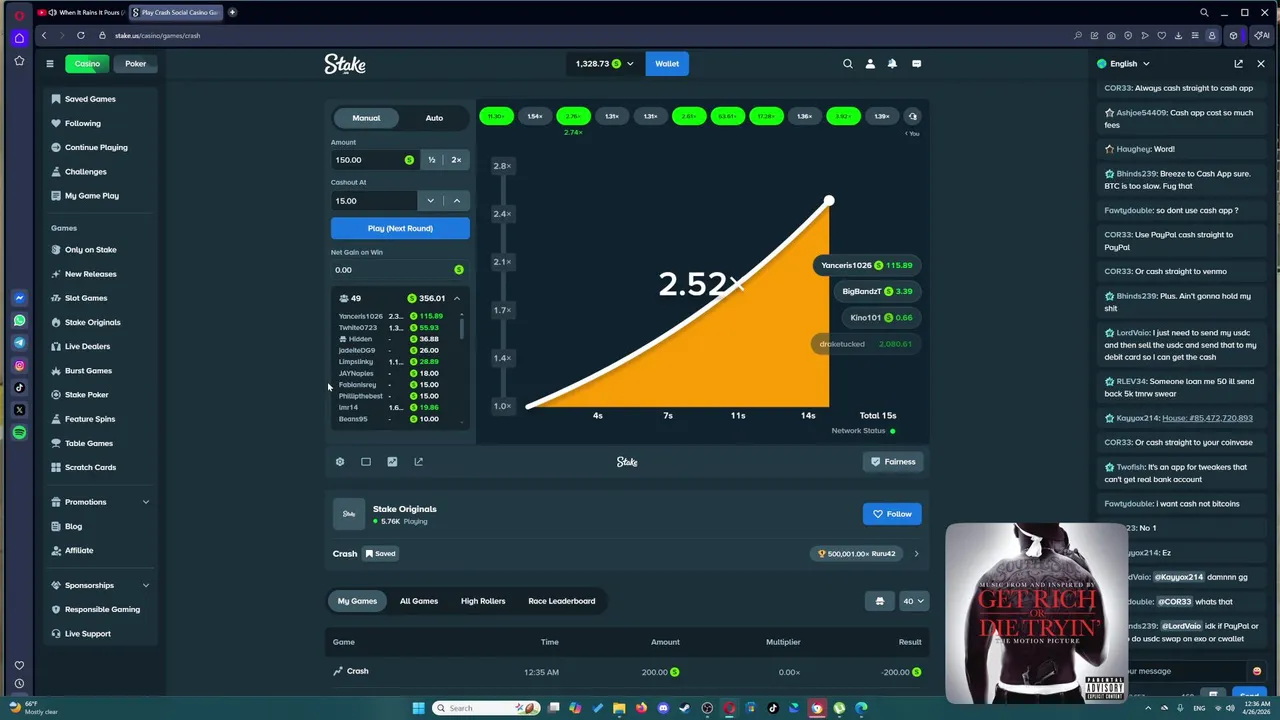The image size is (1280, 720).
Task: Pop out the chat panel
Action: [1238, 64]
